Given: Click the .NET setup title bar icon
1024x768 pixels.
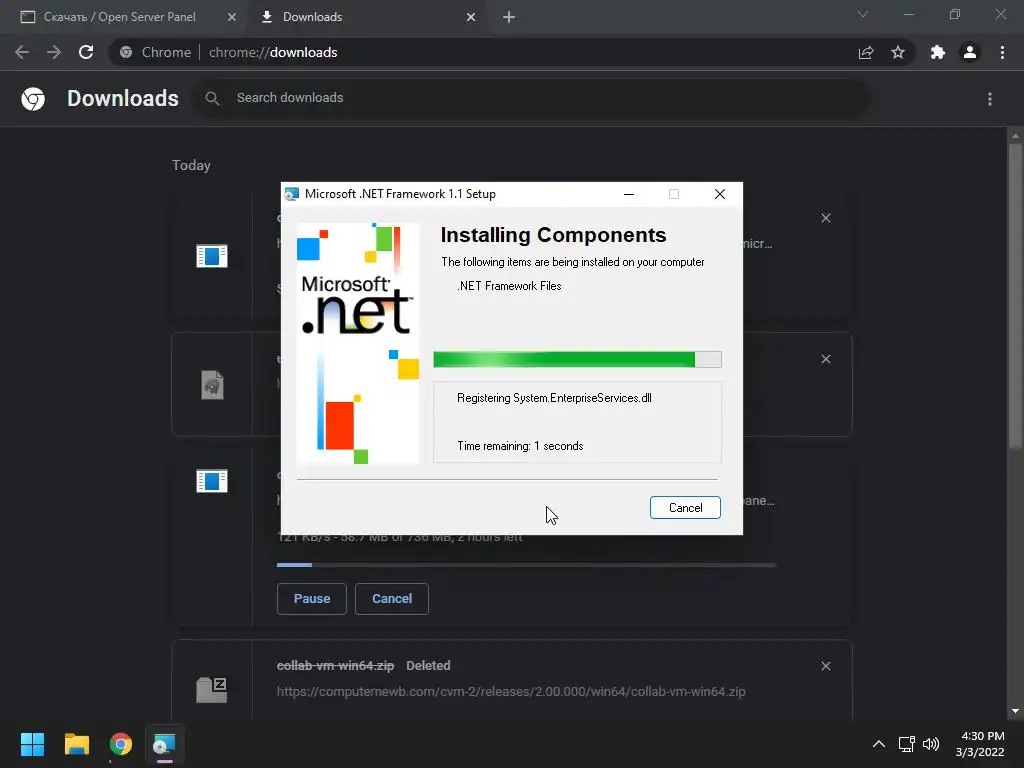Looking at the screenshot, I should coord(292,194).
